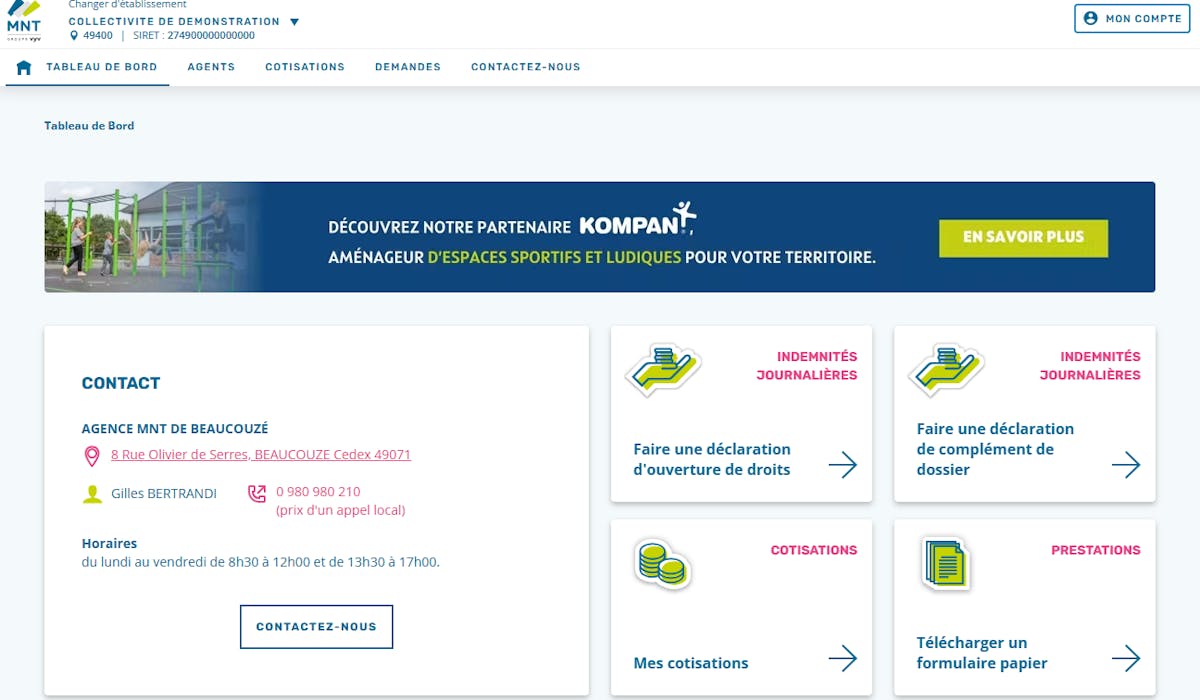Click the documents icon on the Prestations card

point(944,562)
